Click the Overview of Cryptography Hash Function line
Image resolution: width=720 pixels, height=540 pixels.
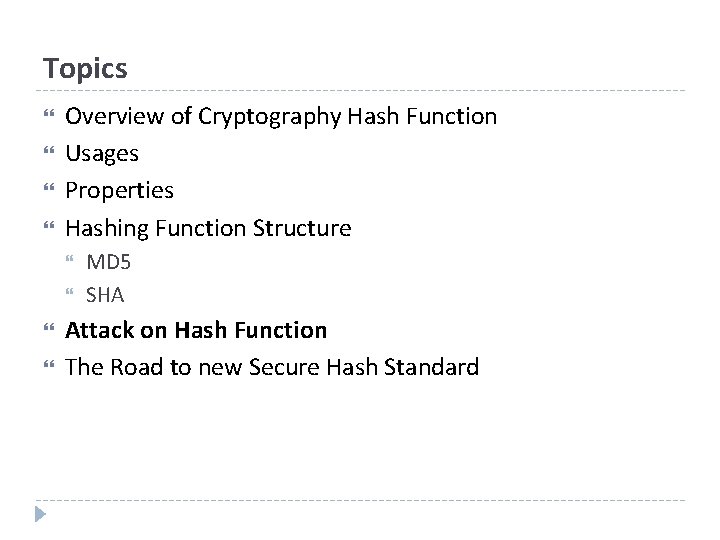point(281,117)
